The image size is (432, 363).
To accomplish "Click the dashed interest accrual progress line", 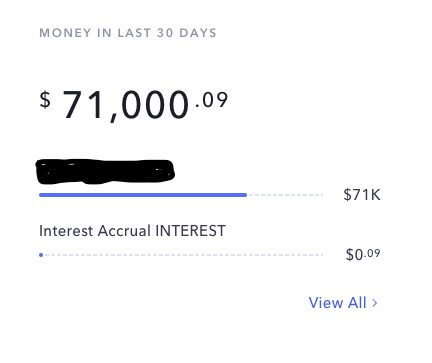I will (184, 255).
